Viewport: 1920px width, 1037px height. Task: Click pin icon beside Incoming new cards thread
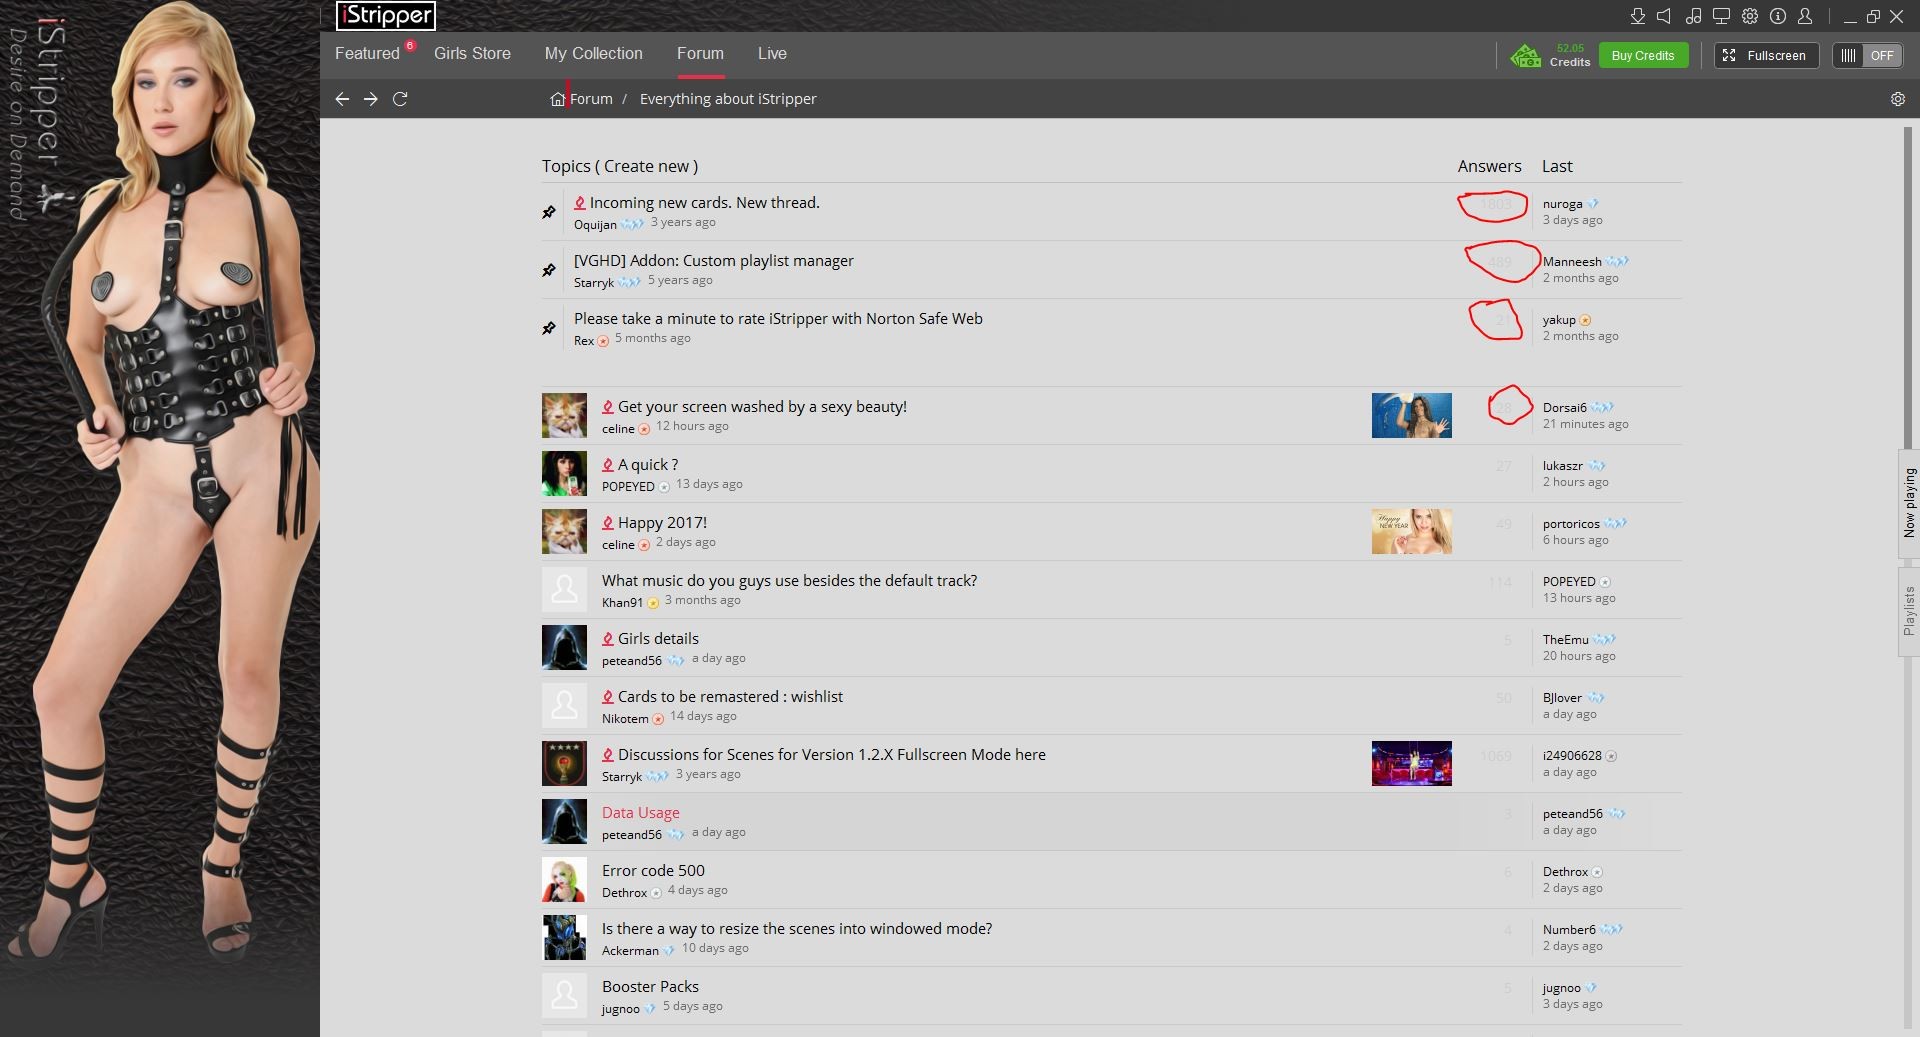coord(549,212)
